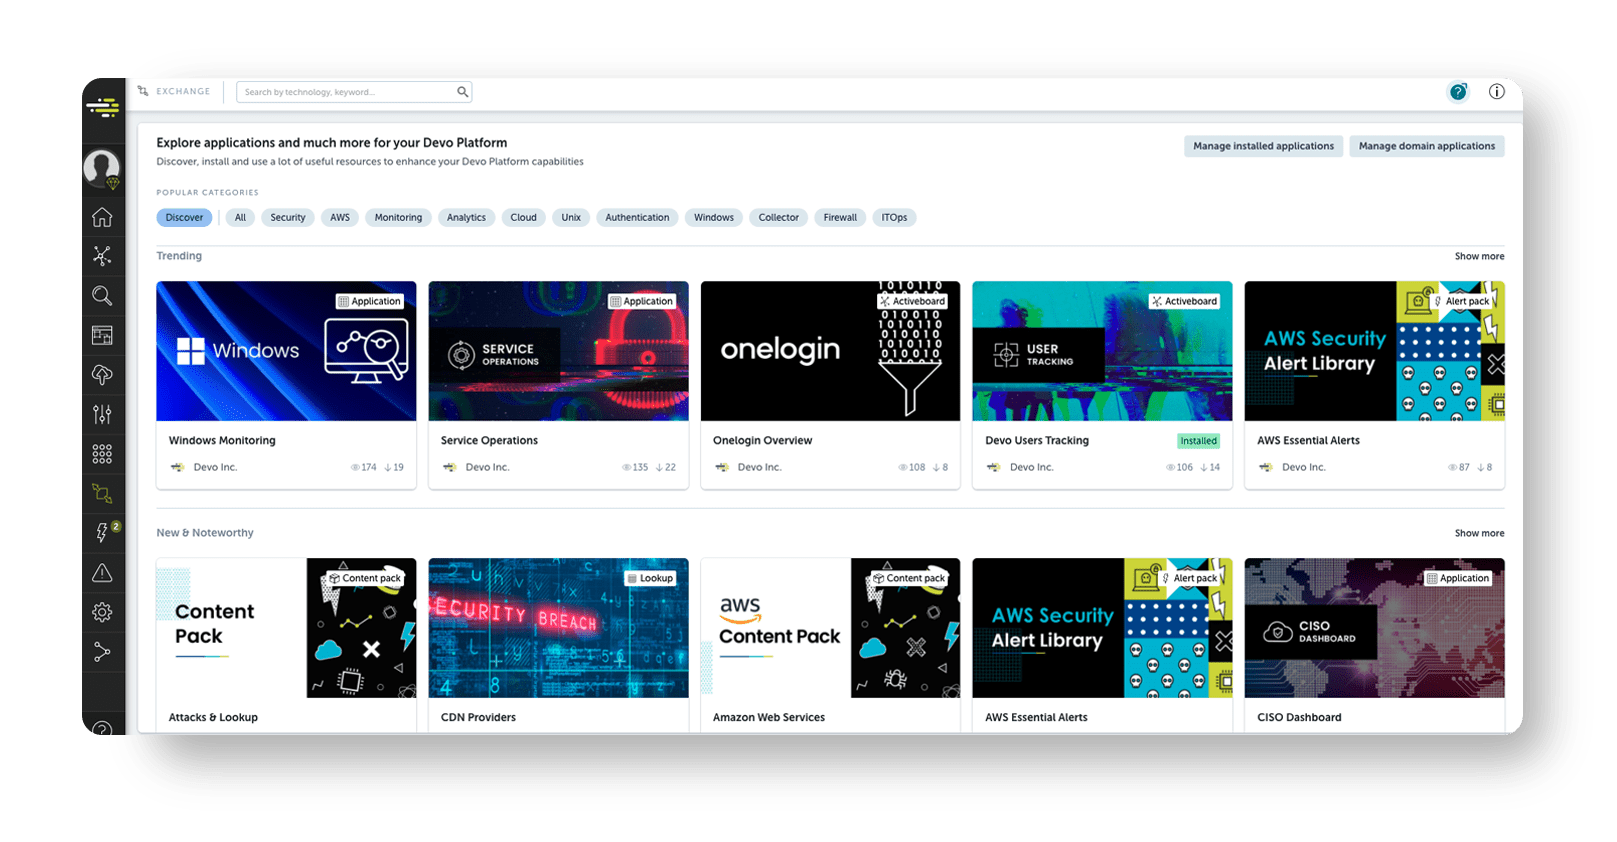The width and height of the screenshot is (1617, 842).
Task: Select the green Exchange icon in sidebar
Action: coord(102,493)
